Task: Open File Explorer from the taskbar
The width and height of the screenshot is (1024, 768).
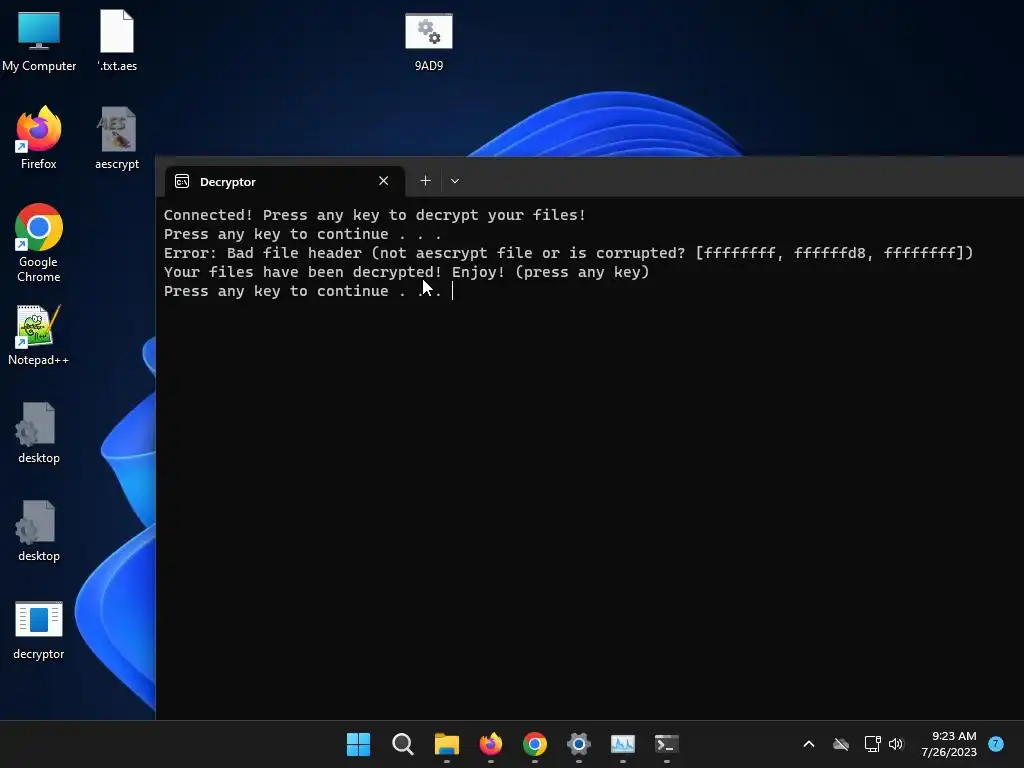Action: [x=447, y=744]
